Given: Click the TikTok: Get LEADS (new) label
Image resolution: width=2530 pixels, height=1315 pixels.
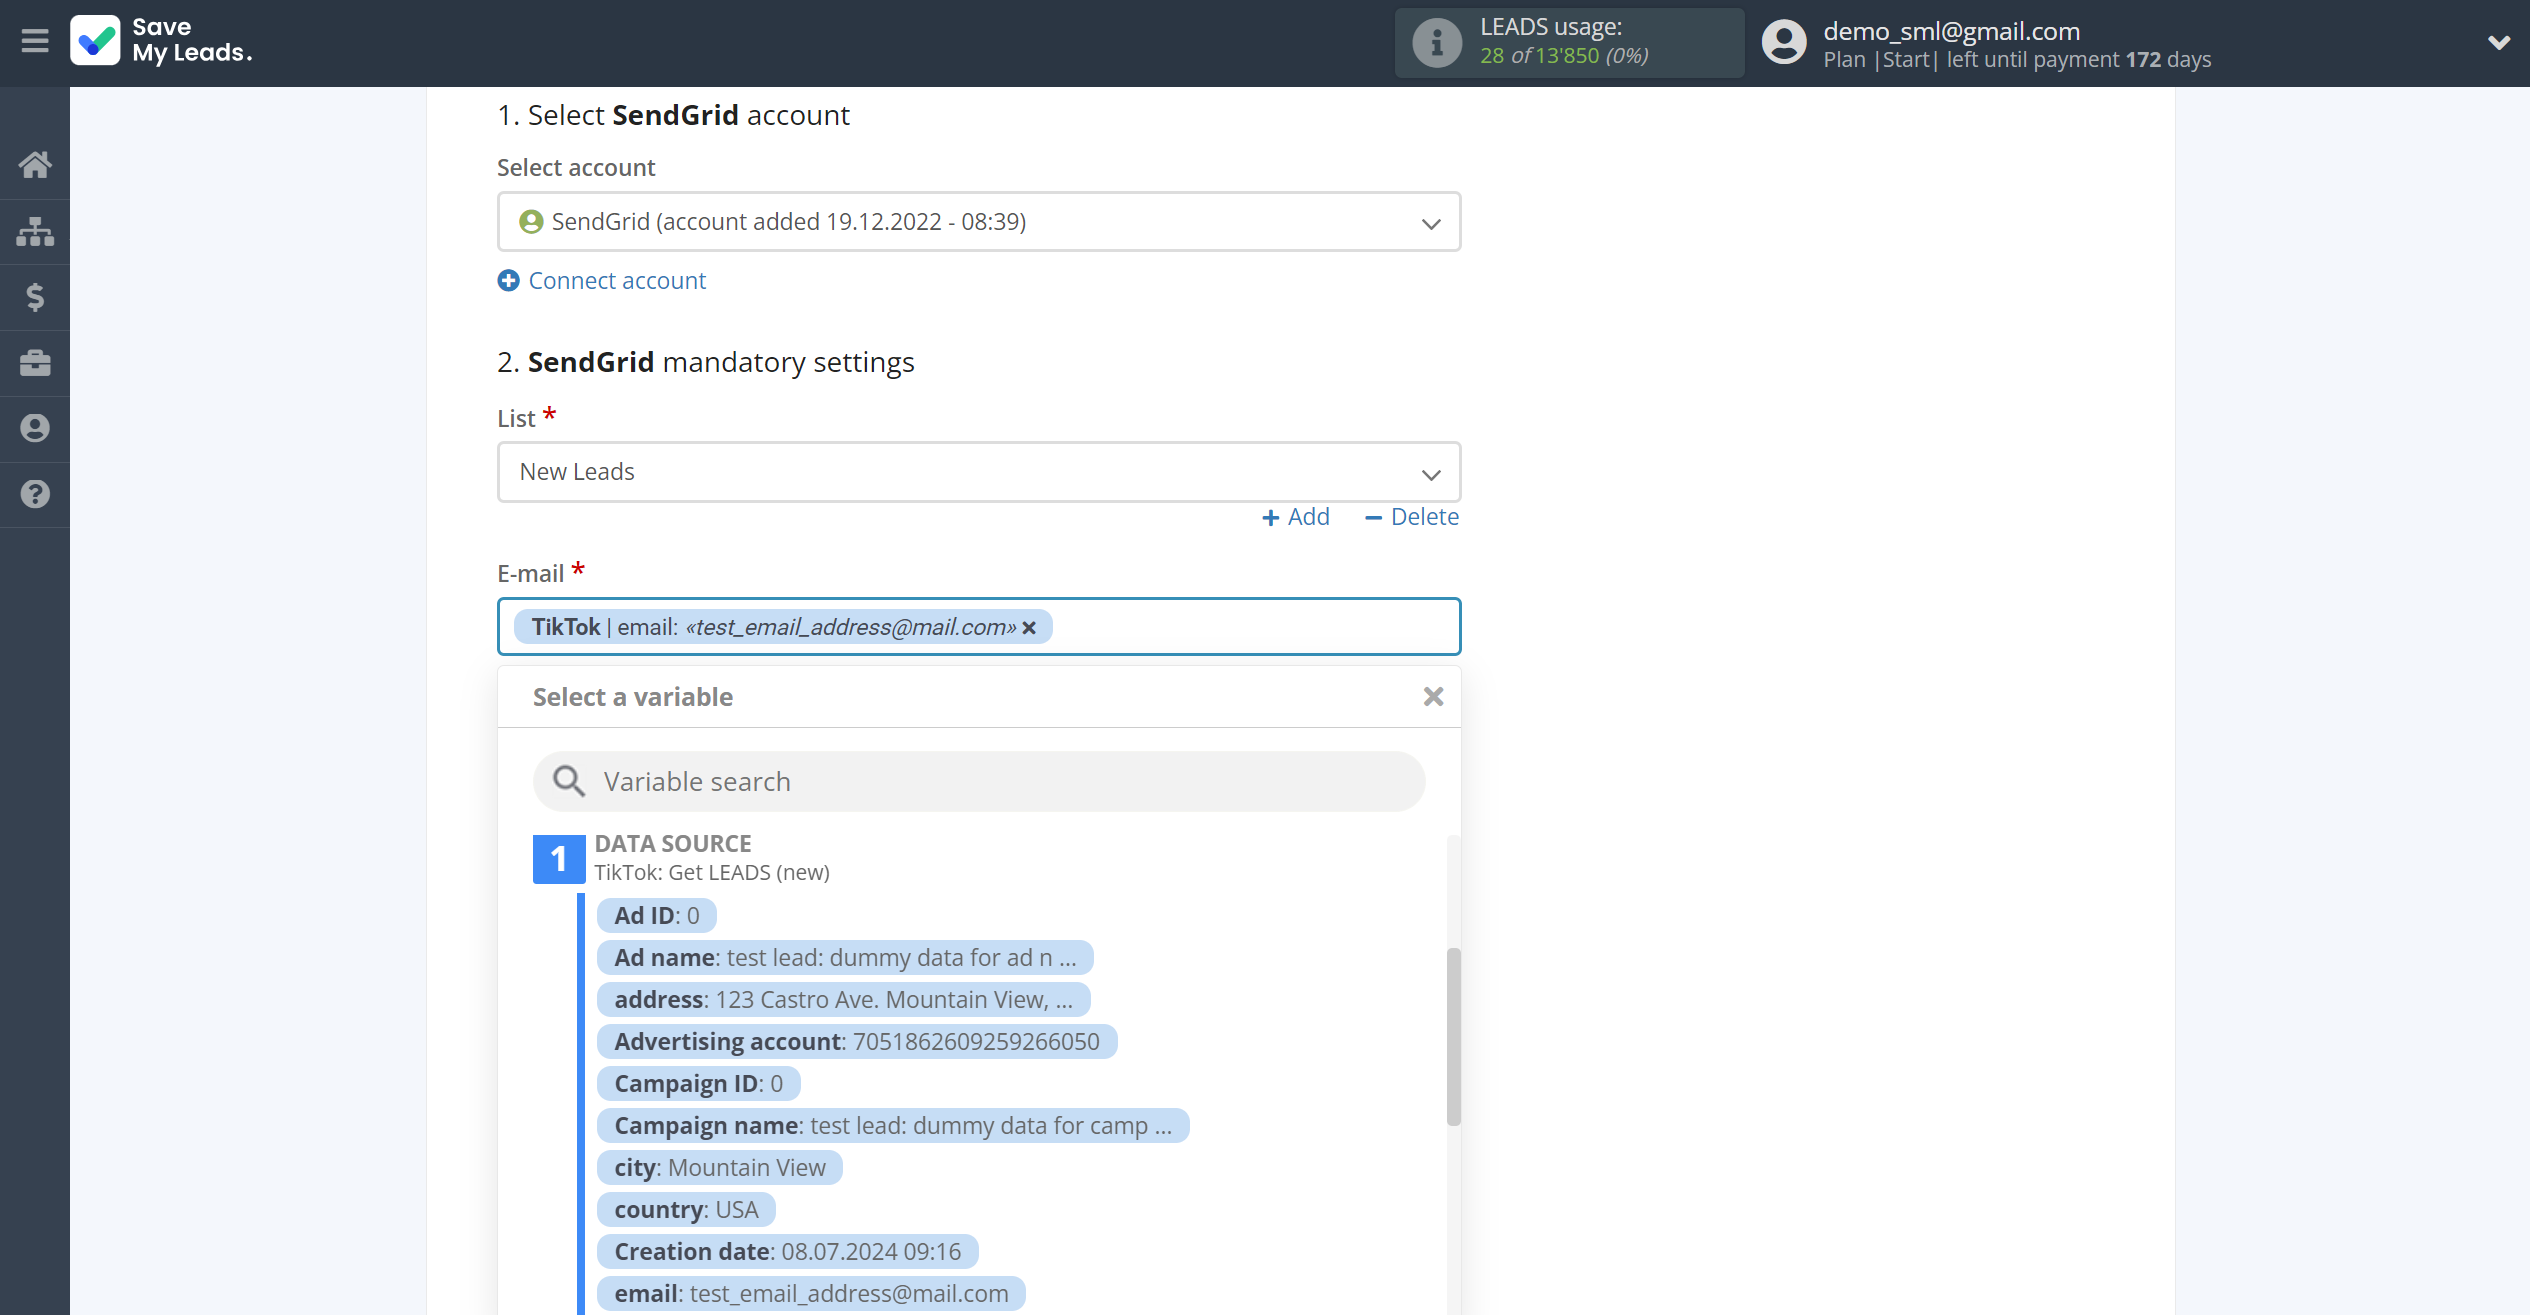Looking at the screenshot, I should 712,873.
